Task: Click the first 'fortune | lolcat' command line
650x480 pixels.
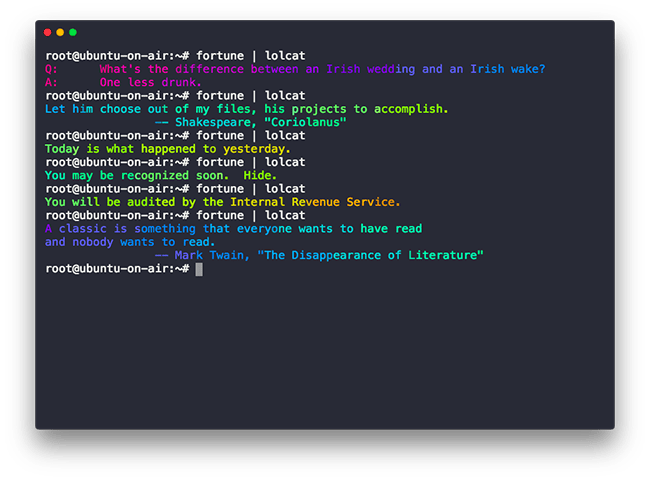Action: click(175, 56)
